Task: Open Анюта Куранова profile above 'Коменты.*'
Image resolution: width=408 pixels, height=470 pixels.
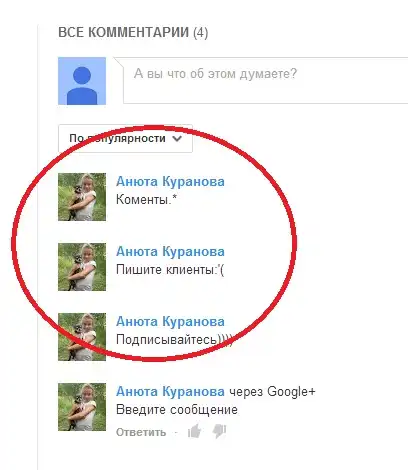Action: tap(170, 182)
